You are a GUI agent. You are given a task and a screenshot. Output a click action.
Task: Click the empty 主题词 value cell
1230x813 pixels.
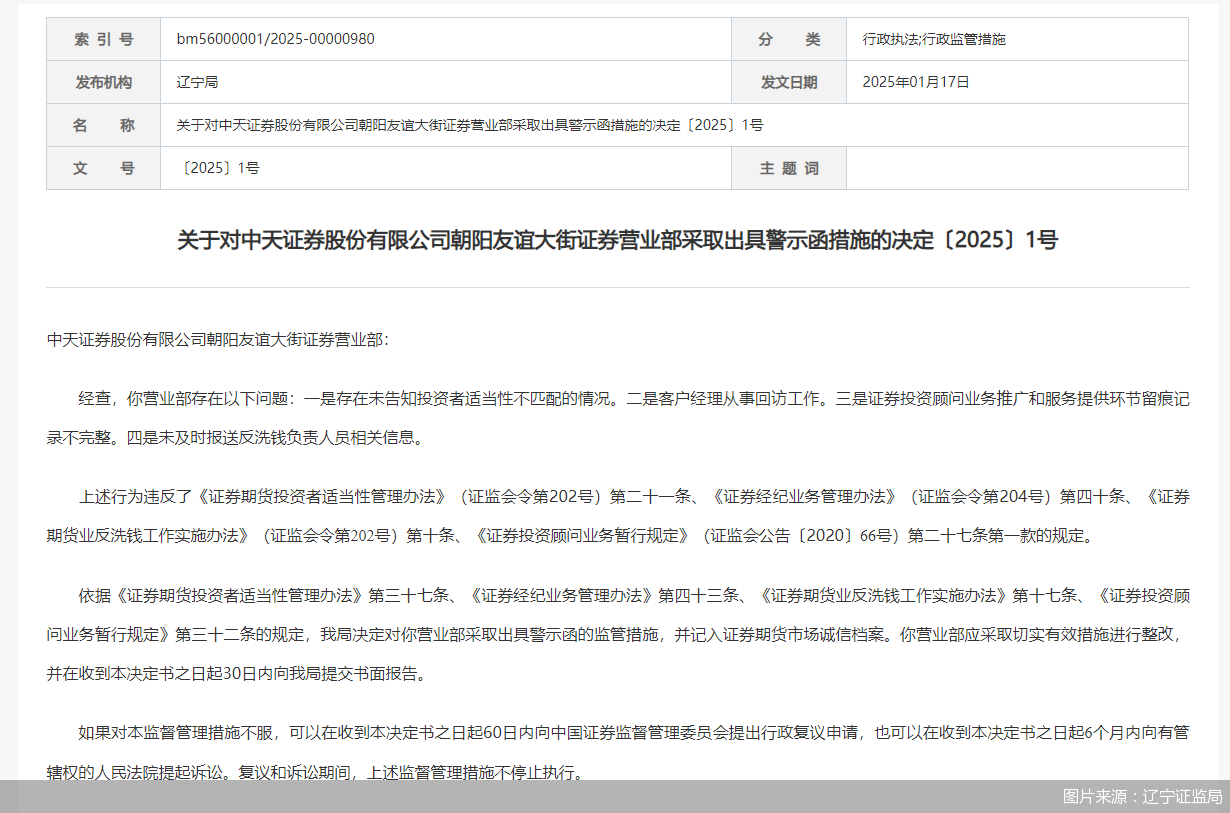pos(1017,167)
